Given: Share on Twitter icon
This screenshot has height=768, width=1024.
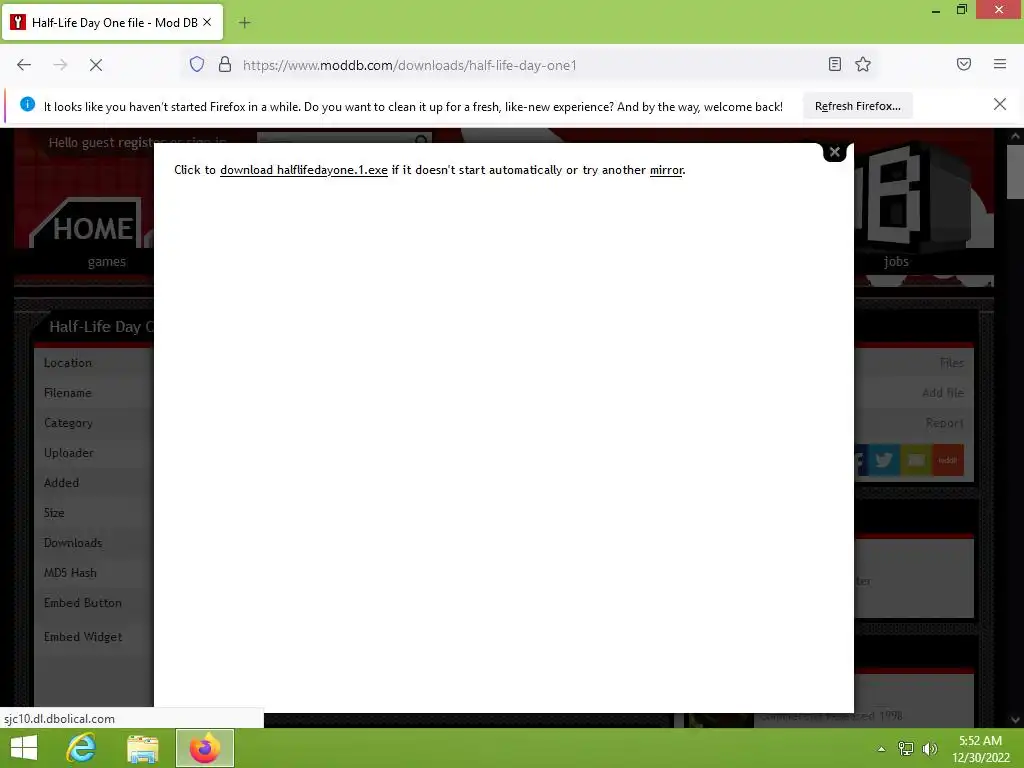Looking at the screenshot, I should [884, 460].
